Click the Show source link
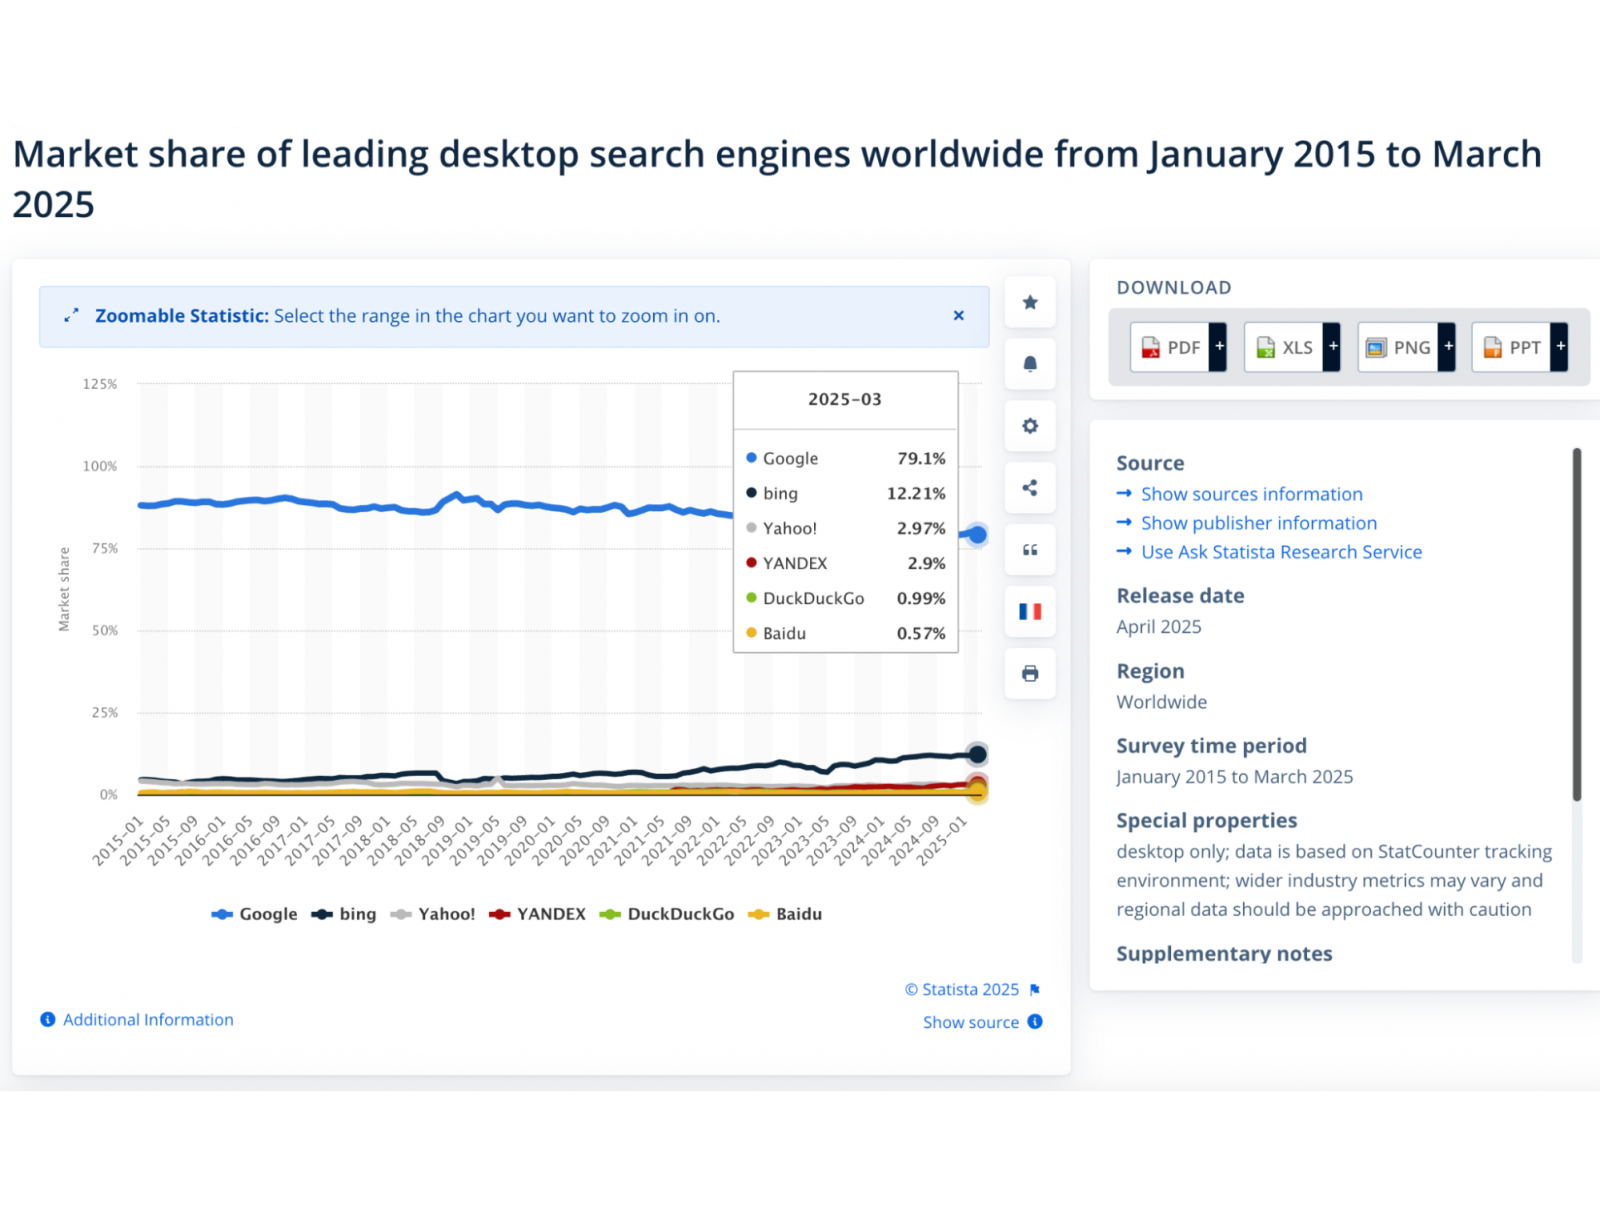Image resolution: width=1600 pixels, height=1214 pixels. pyautogui.click(x=970, y=1022)
